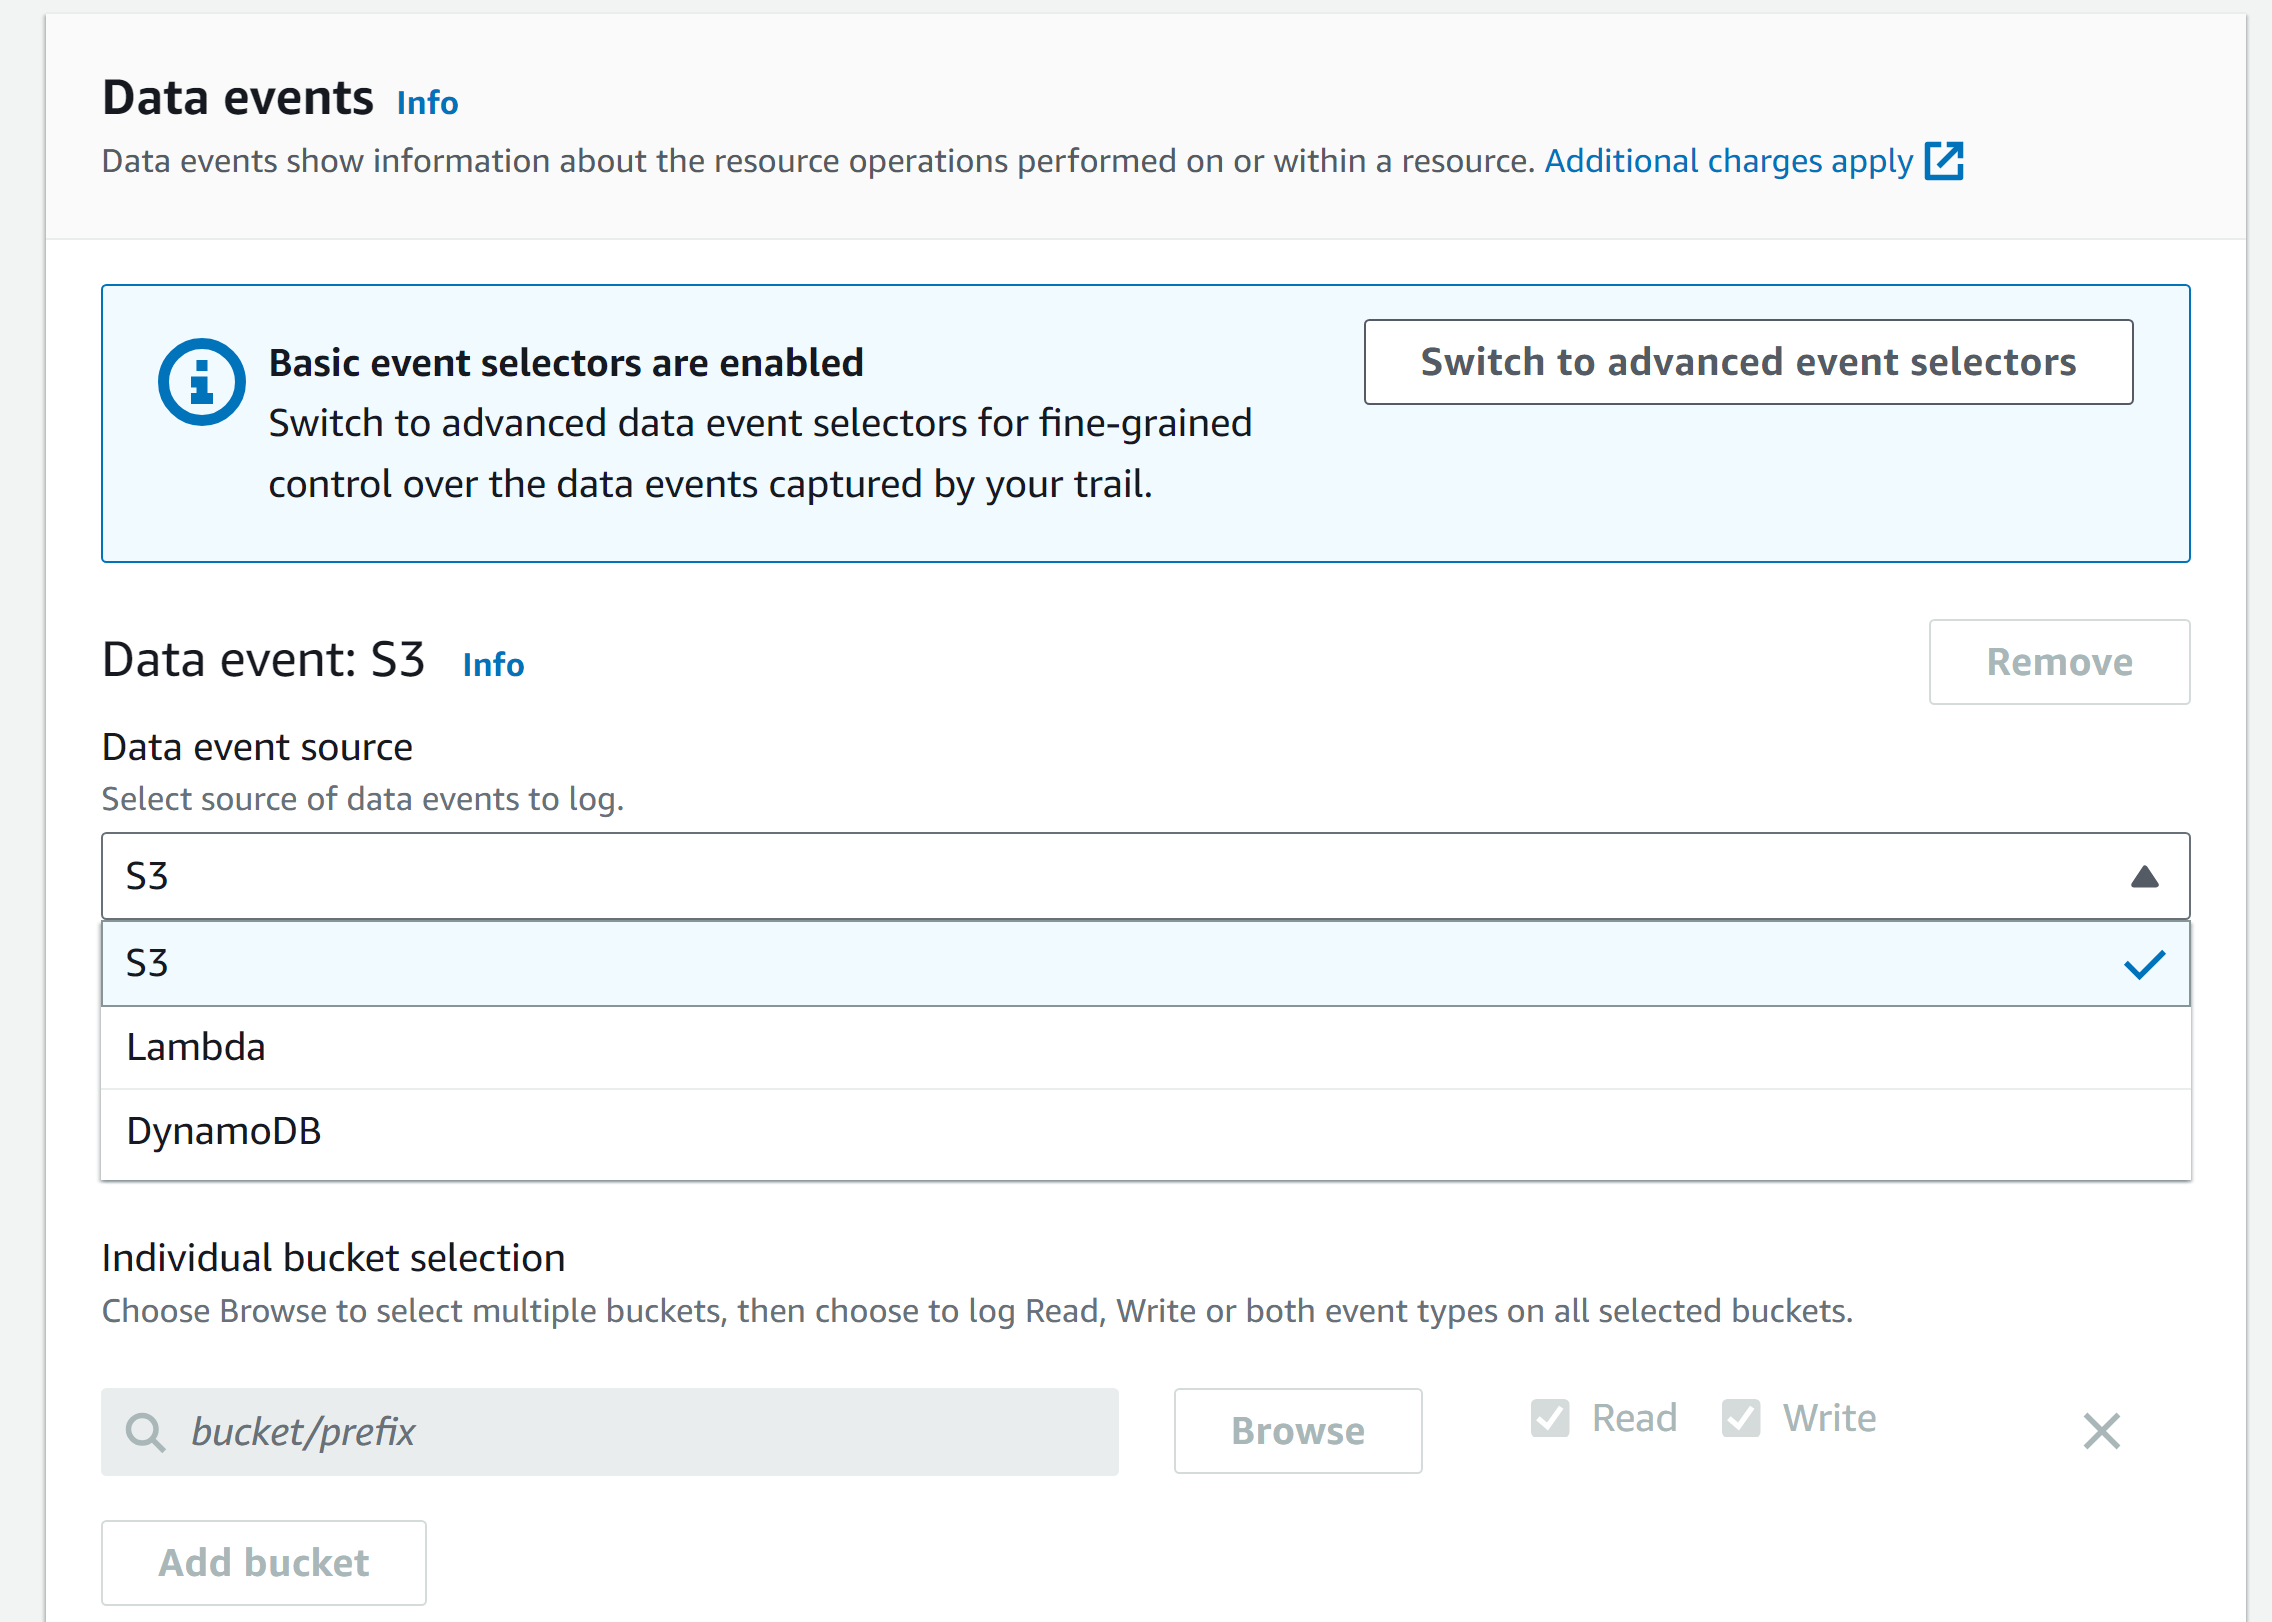Click the search magnifier in the bucket field
Image resolution: width=2272 pixels, height=1622 pixels.
[145, 1432]
